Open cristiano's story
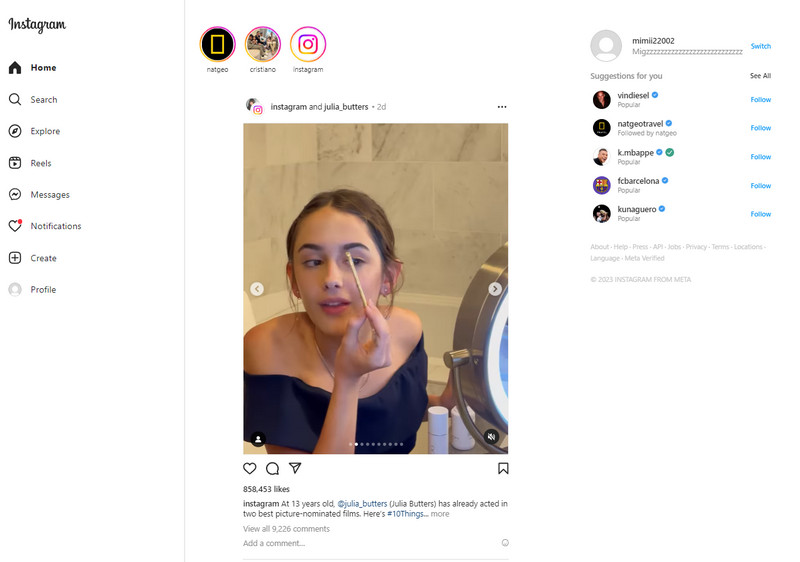This screenshot has height=562, width=800. pos(262,45)
